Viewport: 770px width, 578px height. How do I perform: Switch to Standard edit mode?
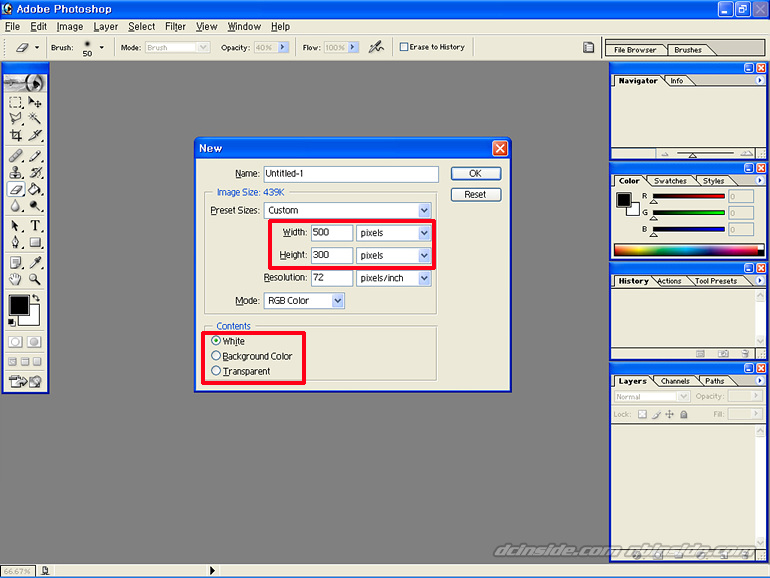pos(16,342)
